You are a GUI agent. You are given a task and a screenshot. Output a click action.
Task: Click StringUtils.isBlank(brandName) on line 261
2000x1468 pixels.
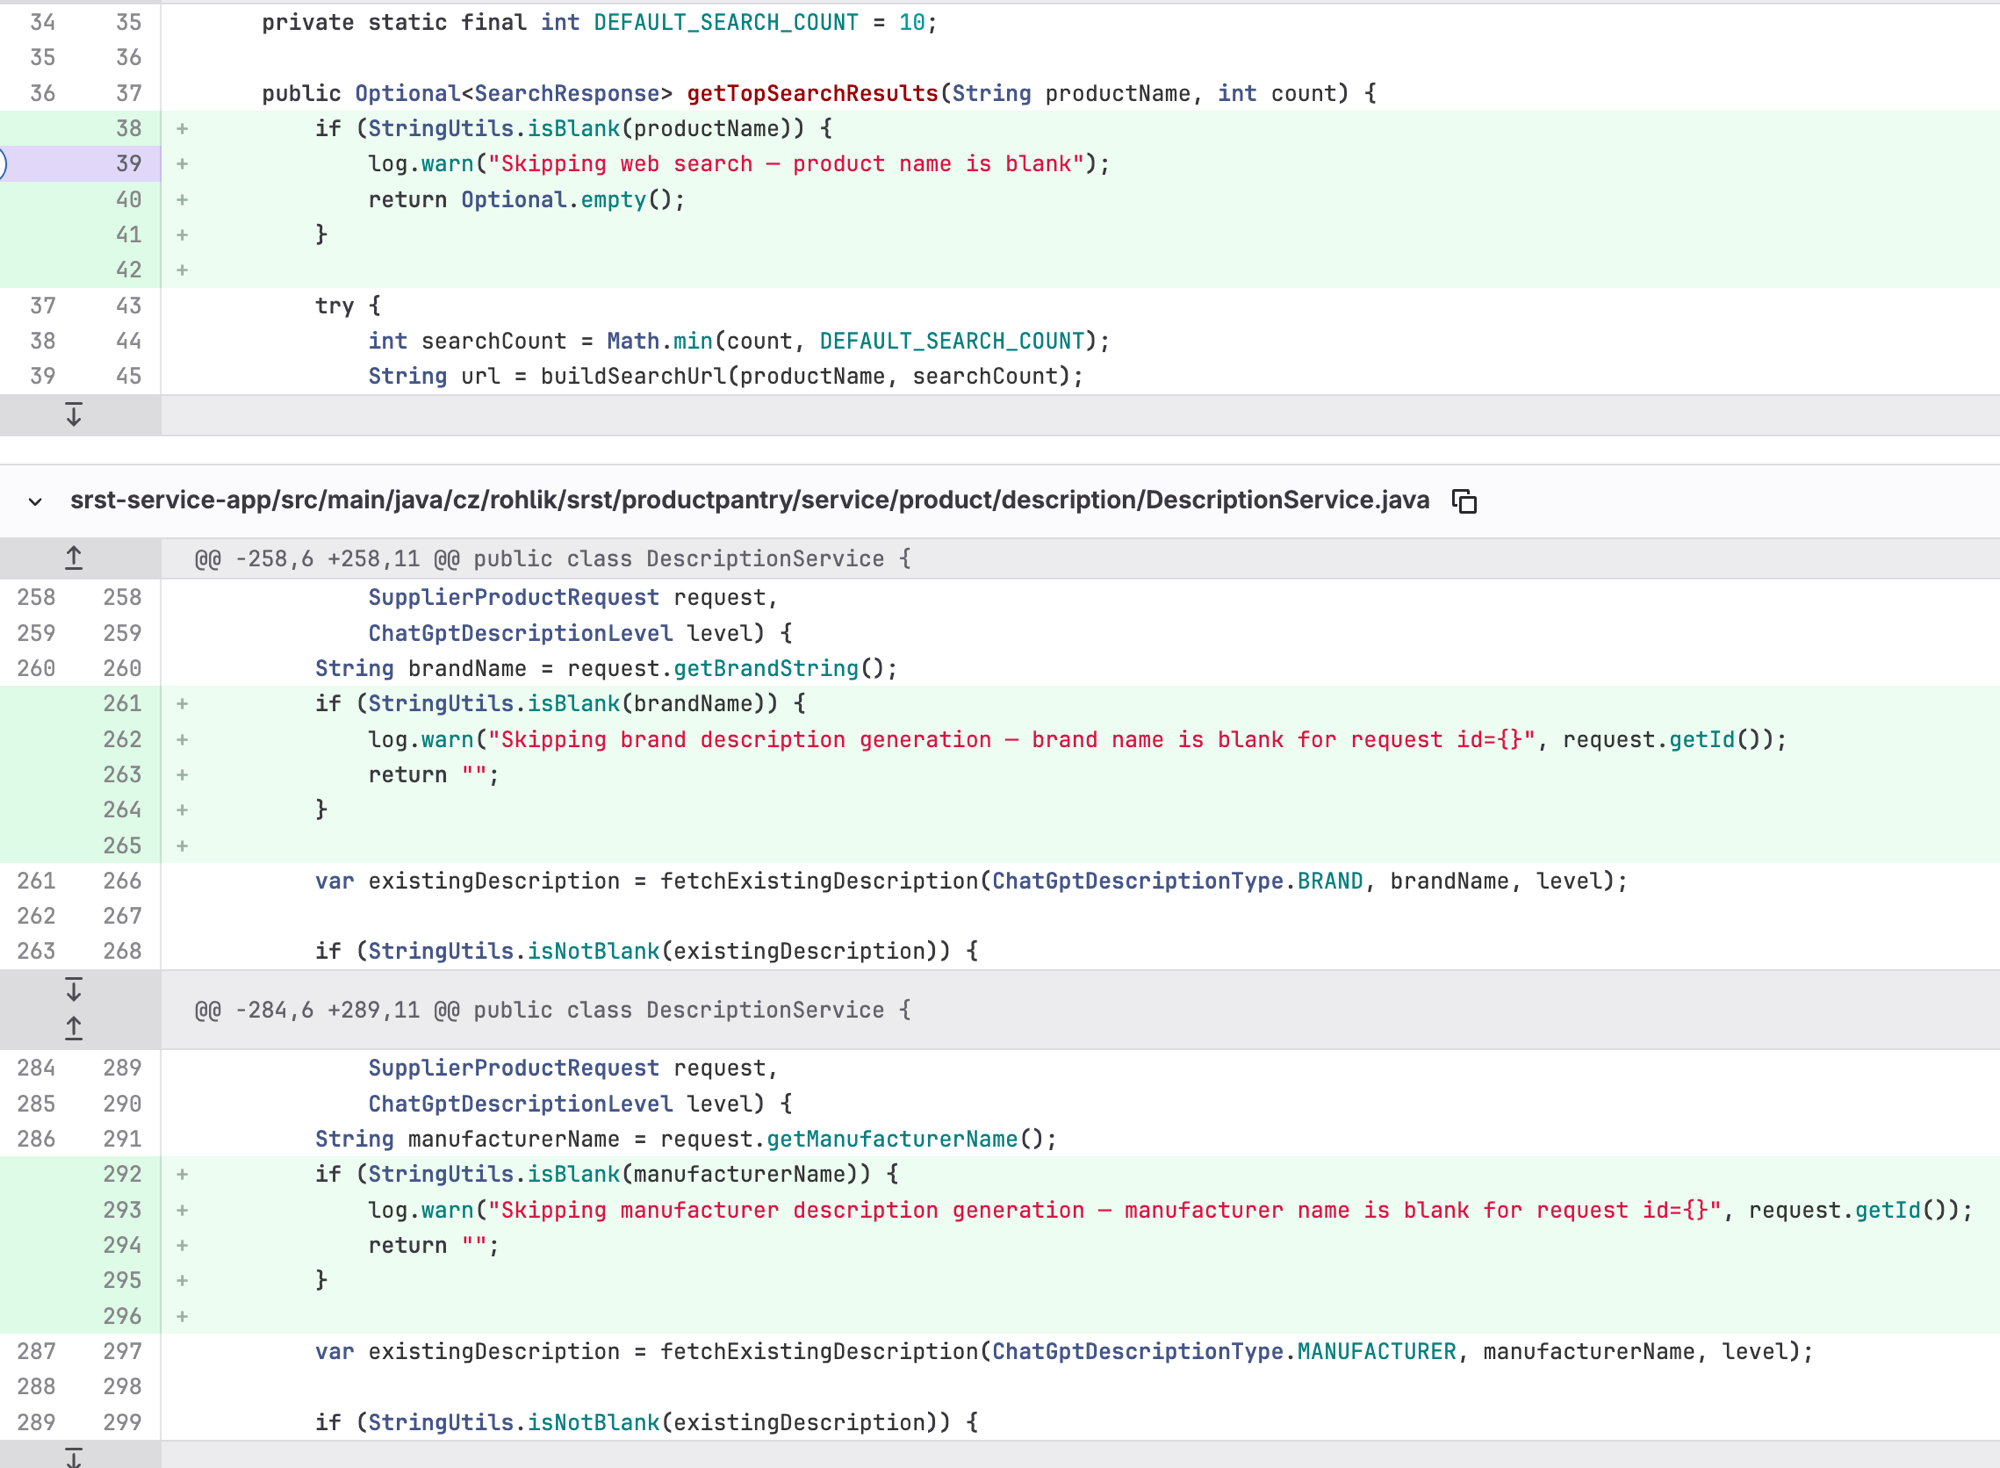tap(572, 703)
